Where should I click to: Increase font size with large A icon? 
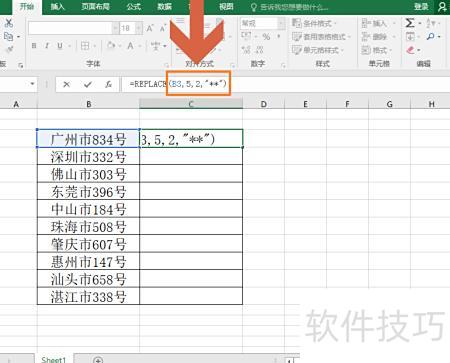(150, 28)
